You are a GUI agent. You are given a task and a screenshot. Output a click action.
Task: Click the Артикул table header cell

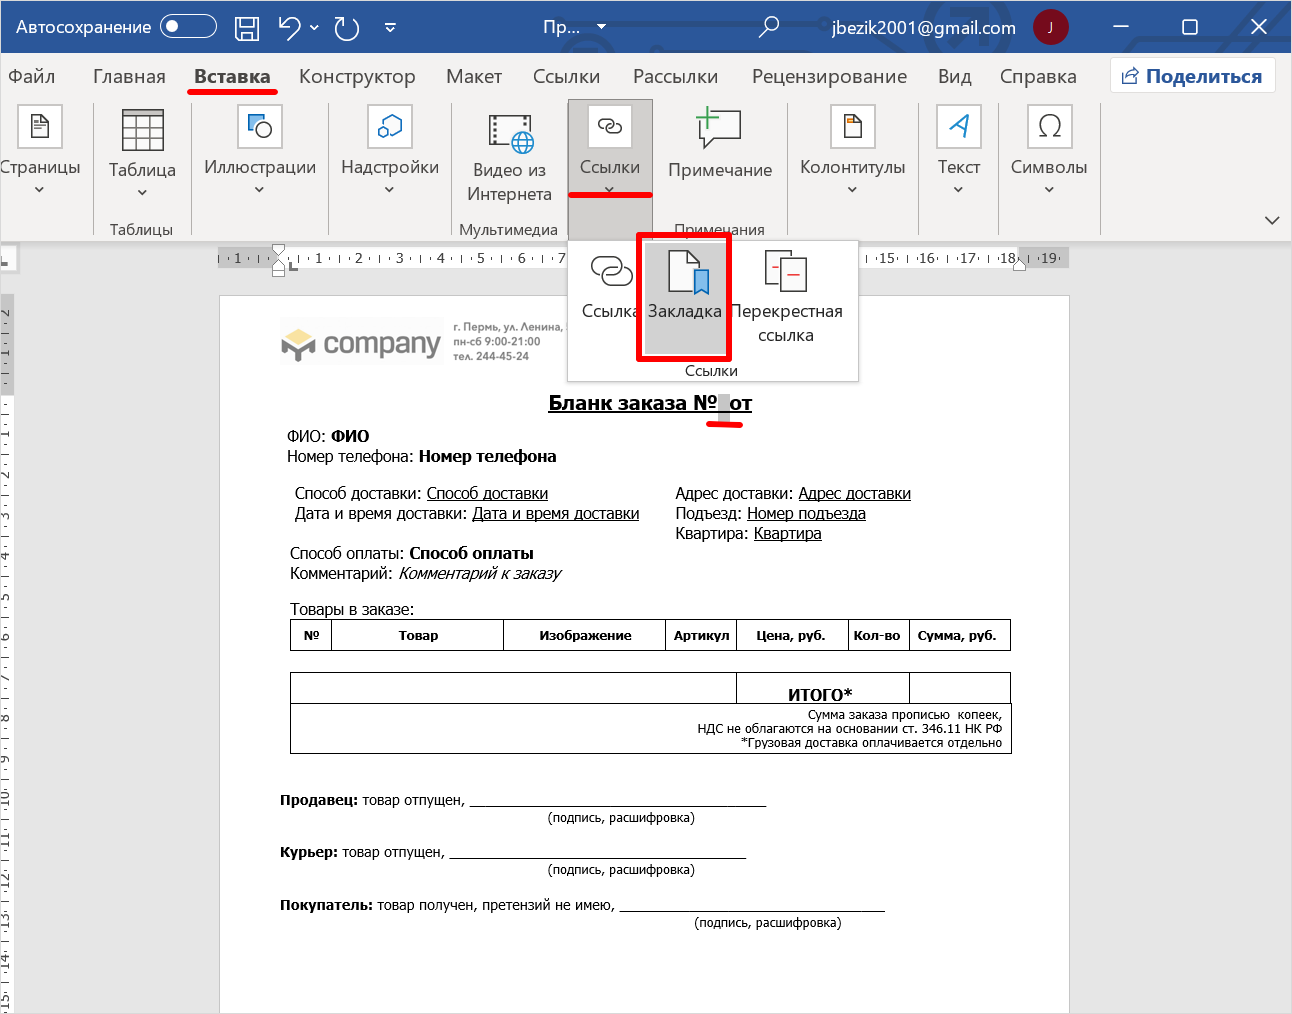coord(701,635)
